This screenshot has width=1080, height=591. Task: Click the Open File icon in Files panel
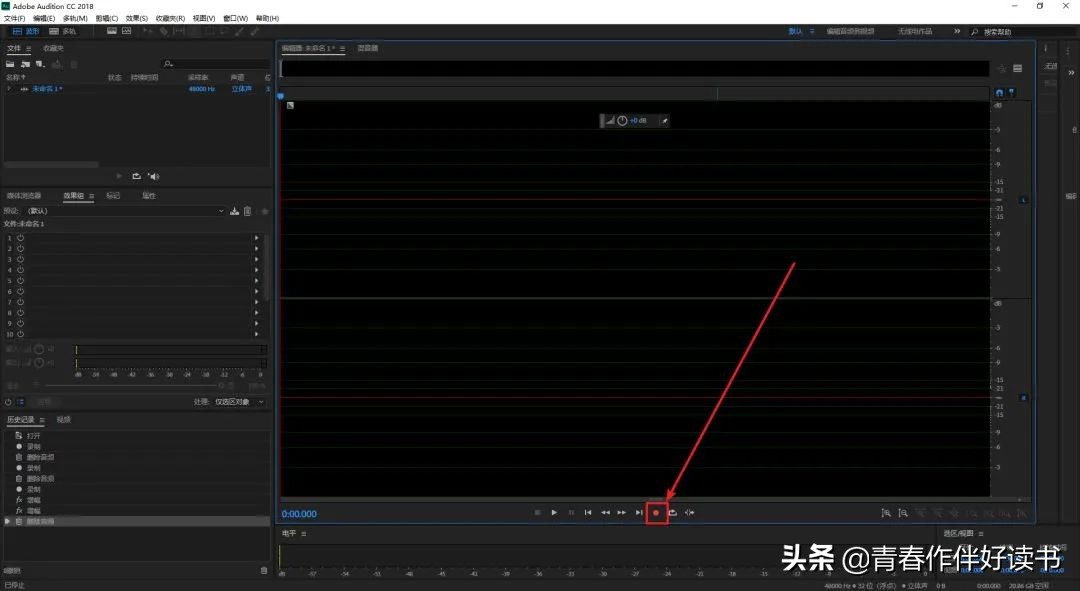(10, 63)
